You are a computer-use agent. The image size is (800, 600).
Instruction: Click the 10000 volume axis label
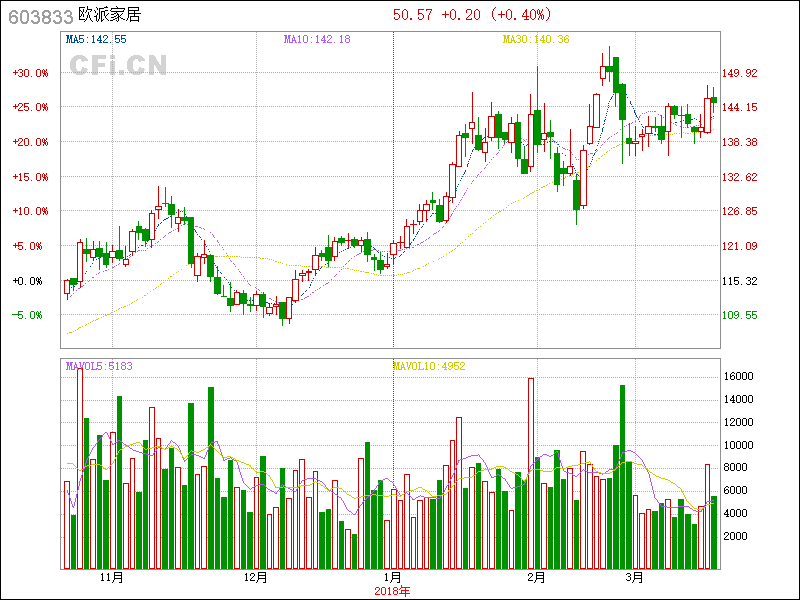coord(739,445)
